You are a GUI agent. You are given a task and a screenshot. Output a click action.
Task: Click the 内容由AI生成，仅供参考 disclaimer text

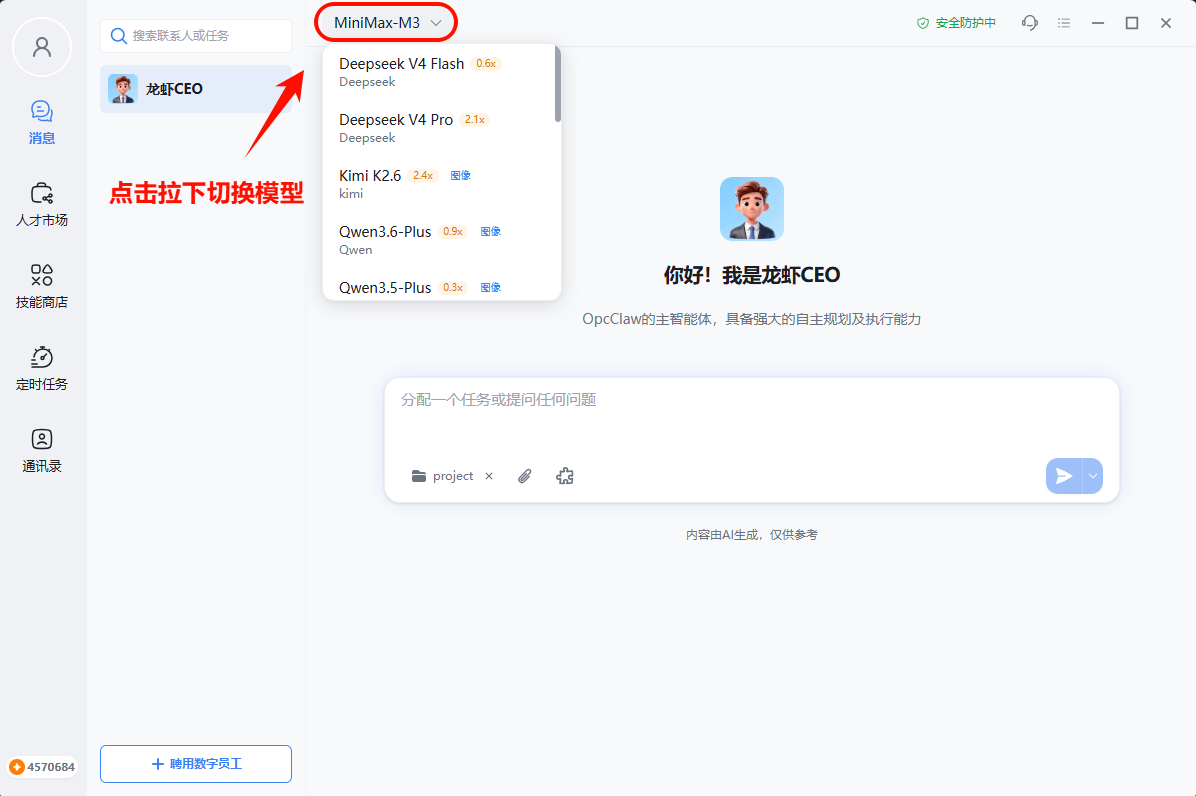pyautogui.click(x=751, y=535)
